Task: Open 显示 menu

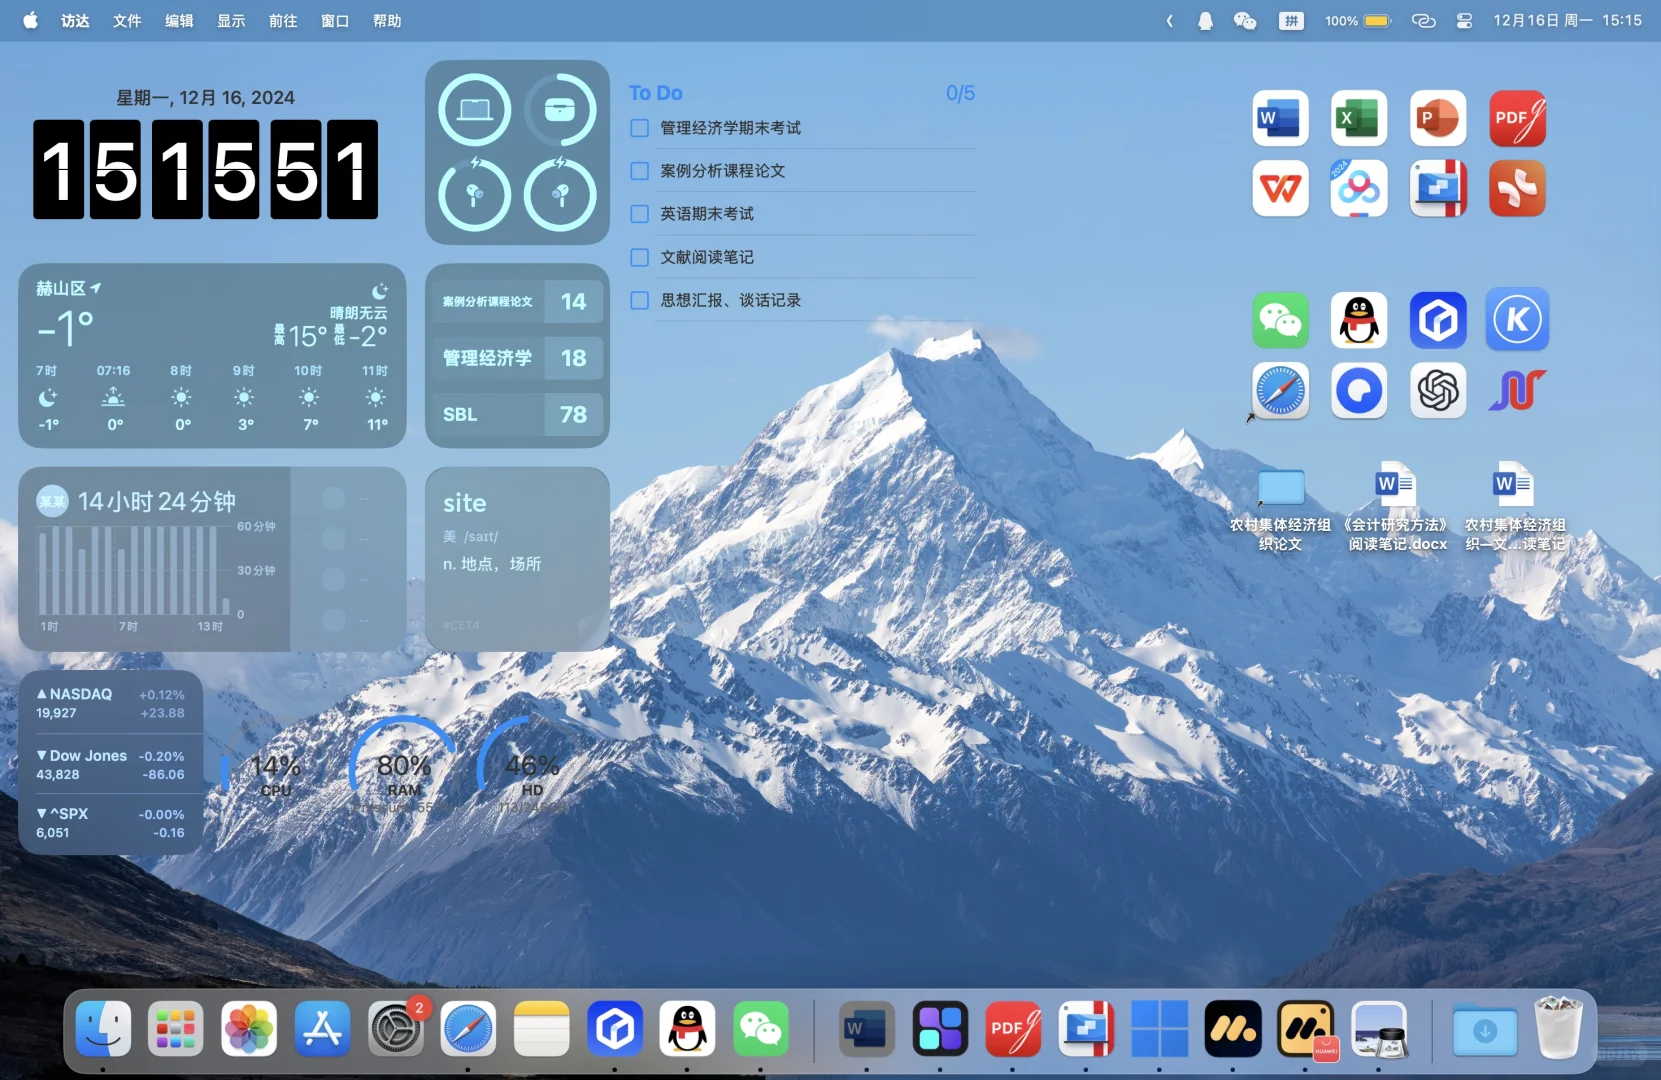Action: [231, 20]
